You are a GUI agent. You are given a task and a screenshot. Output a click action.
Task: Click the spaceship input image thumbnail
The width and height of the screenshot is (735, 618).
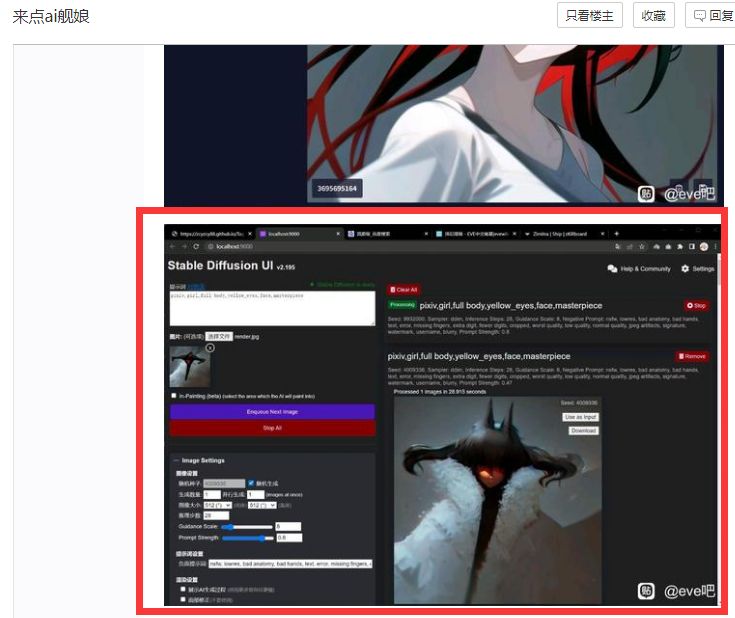click(190, 367)
